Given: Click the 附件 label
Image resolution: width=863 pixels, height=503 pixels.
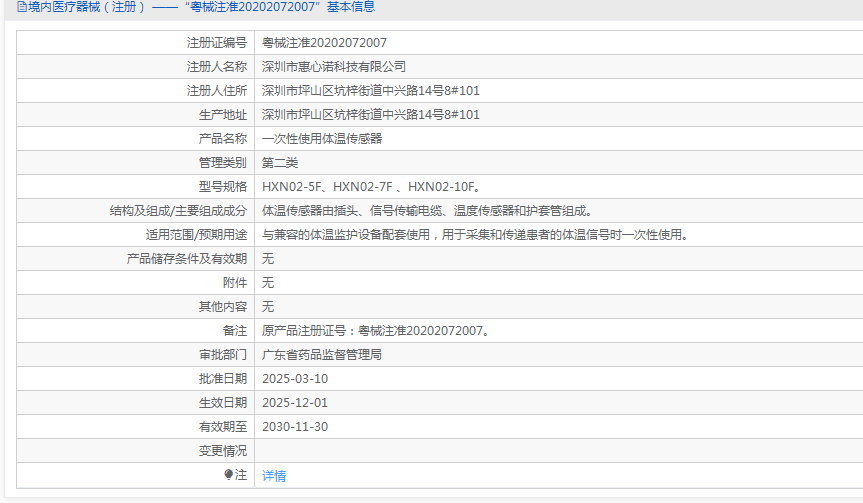Looking at the screenshot, I should [235, 283].
